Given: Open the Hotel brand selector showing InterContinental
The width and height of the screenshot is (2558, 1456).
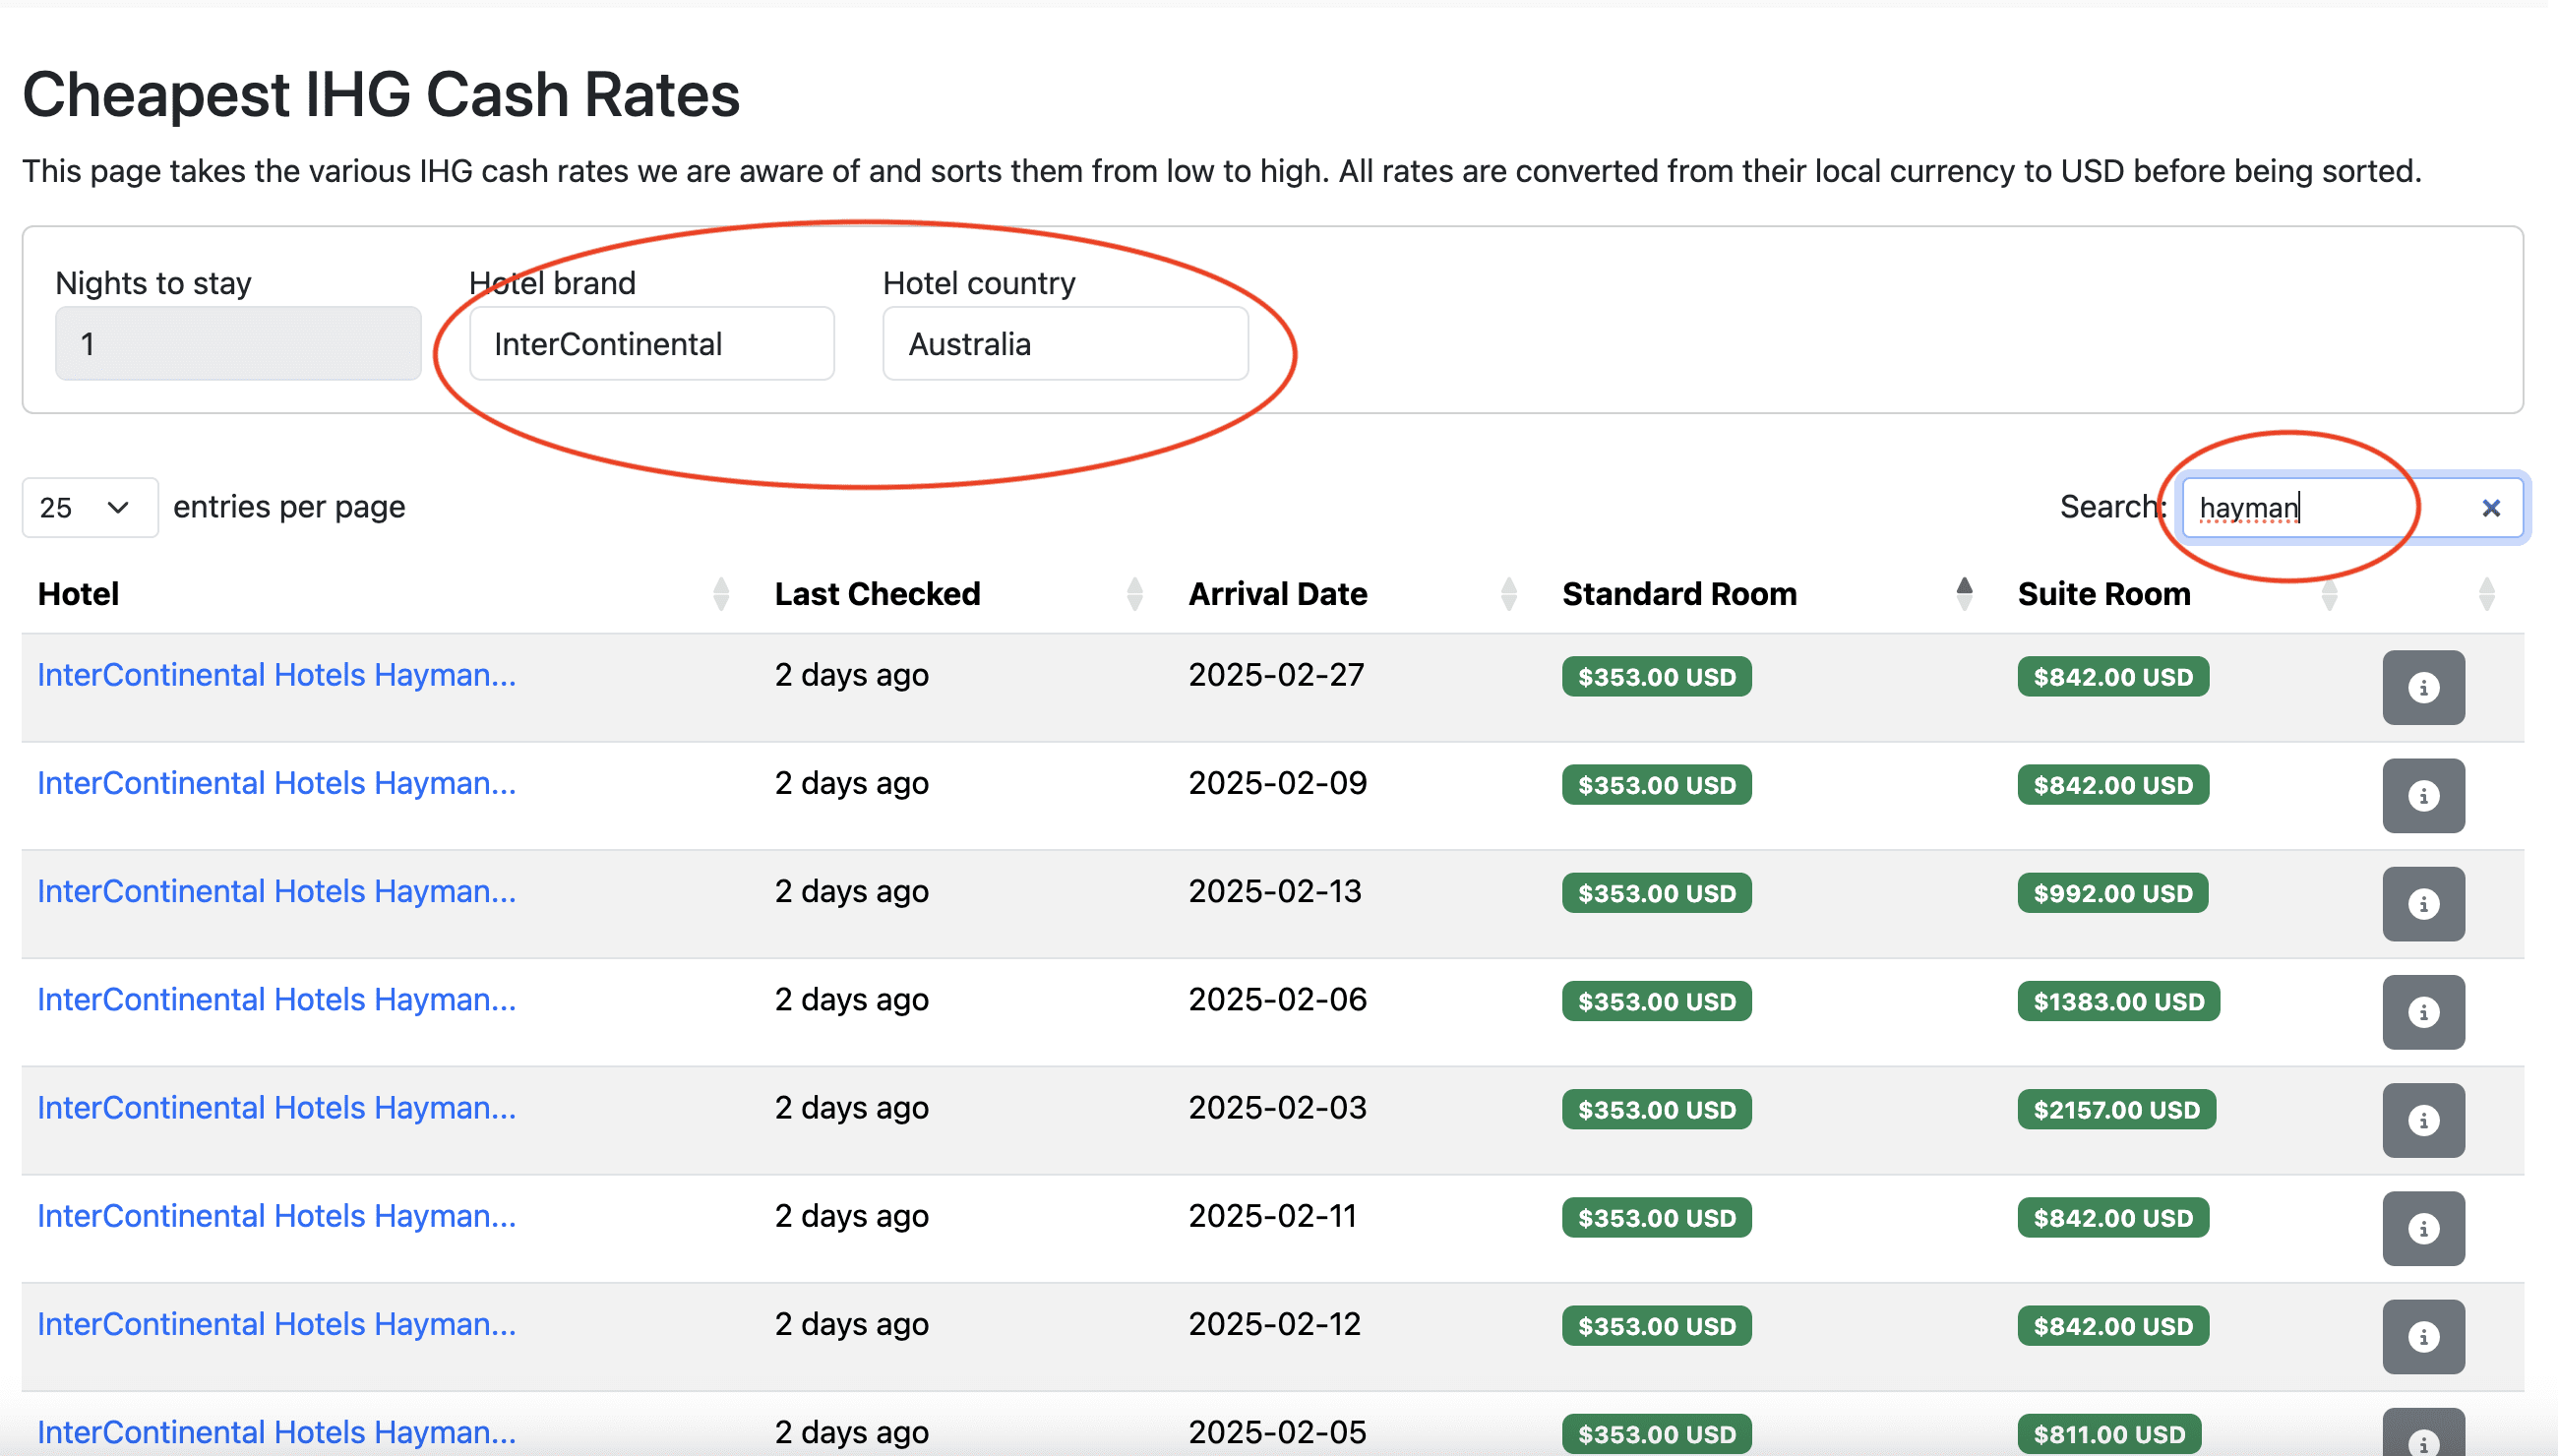Looking at the screenshot, I should 652,344.
